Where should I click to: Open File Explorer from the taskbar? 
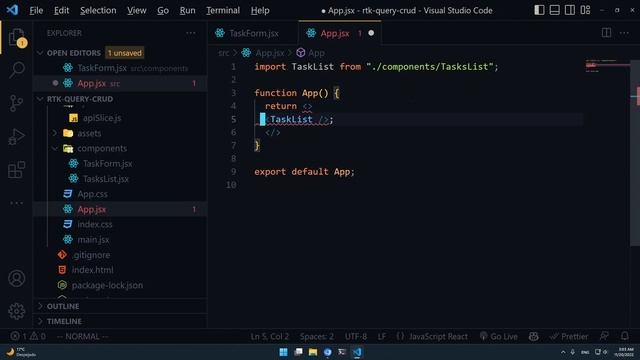pos(313,352)
